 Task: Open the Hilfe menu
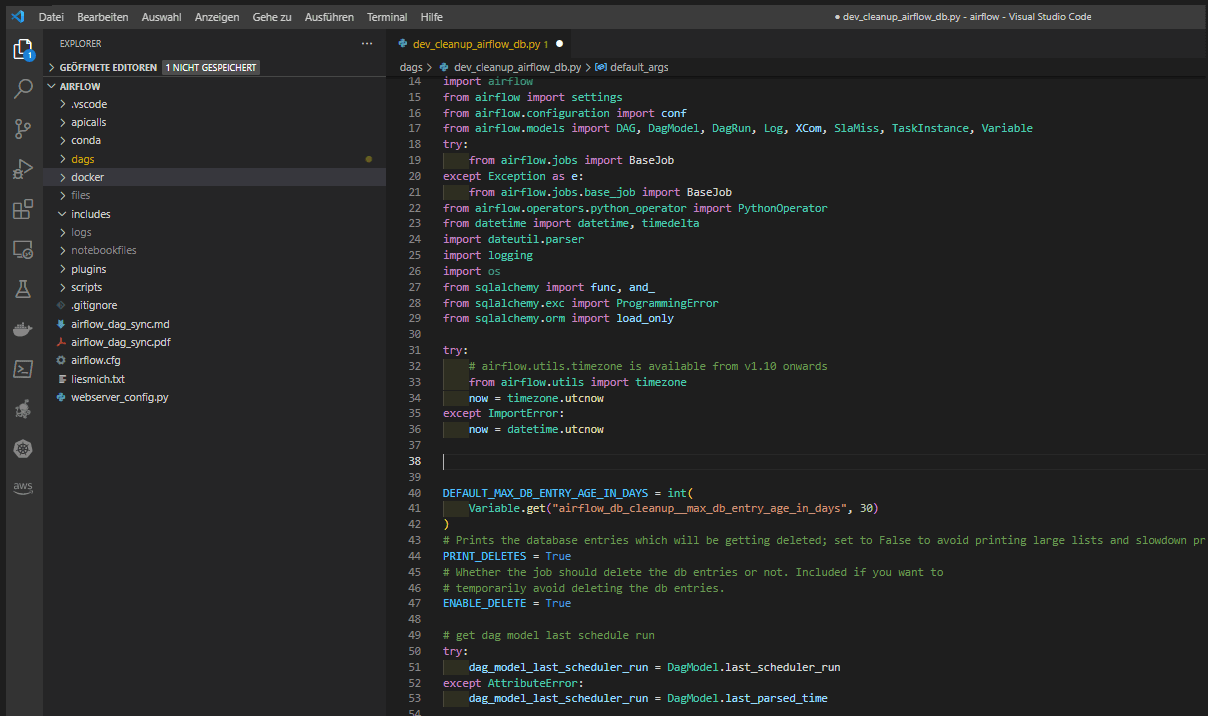click(432, 17)
